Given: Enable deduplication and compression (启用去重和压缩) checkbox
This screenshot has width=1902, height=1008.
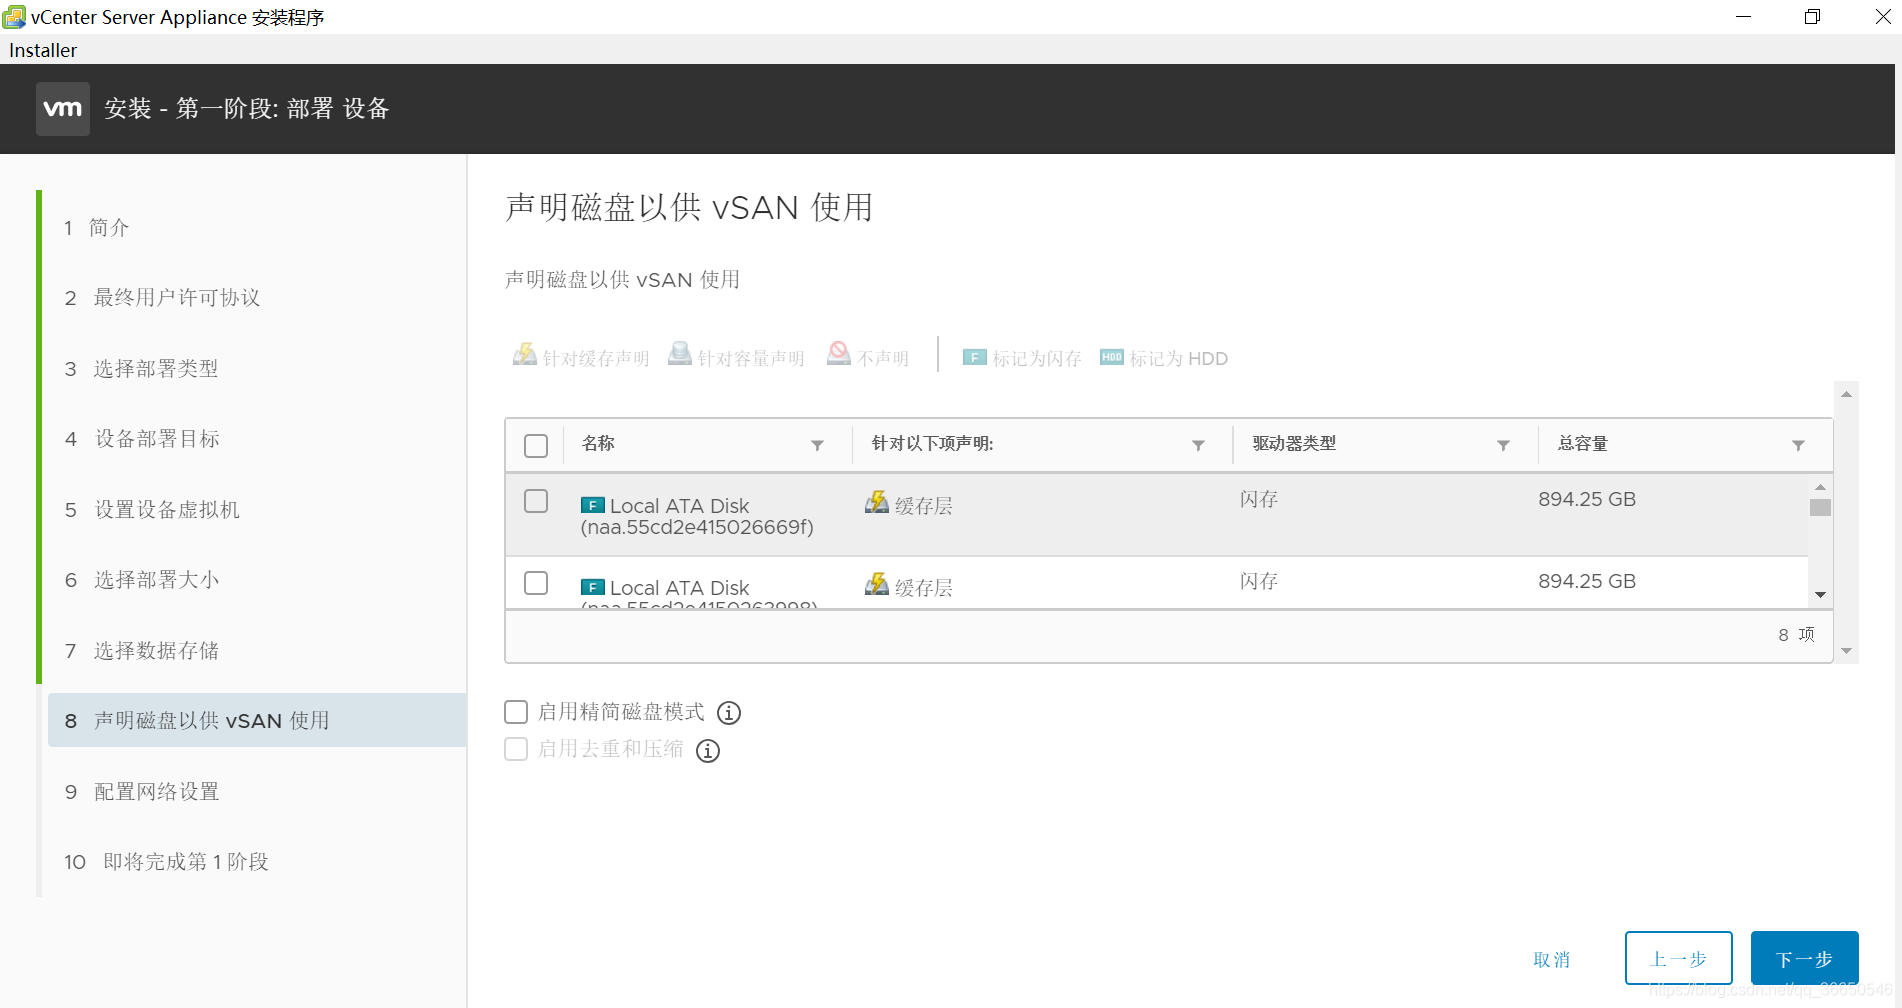Looking at the screenshot, I should [516, 749].
